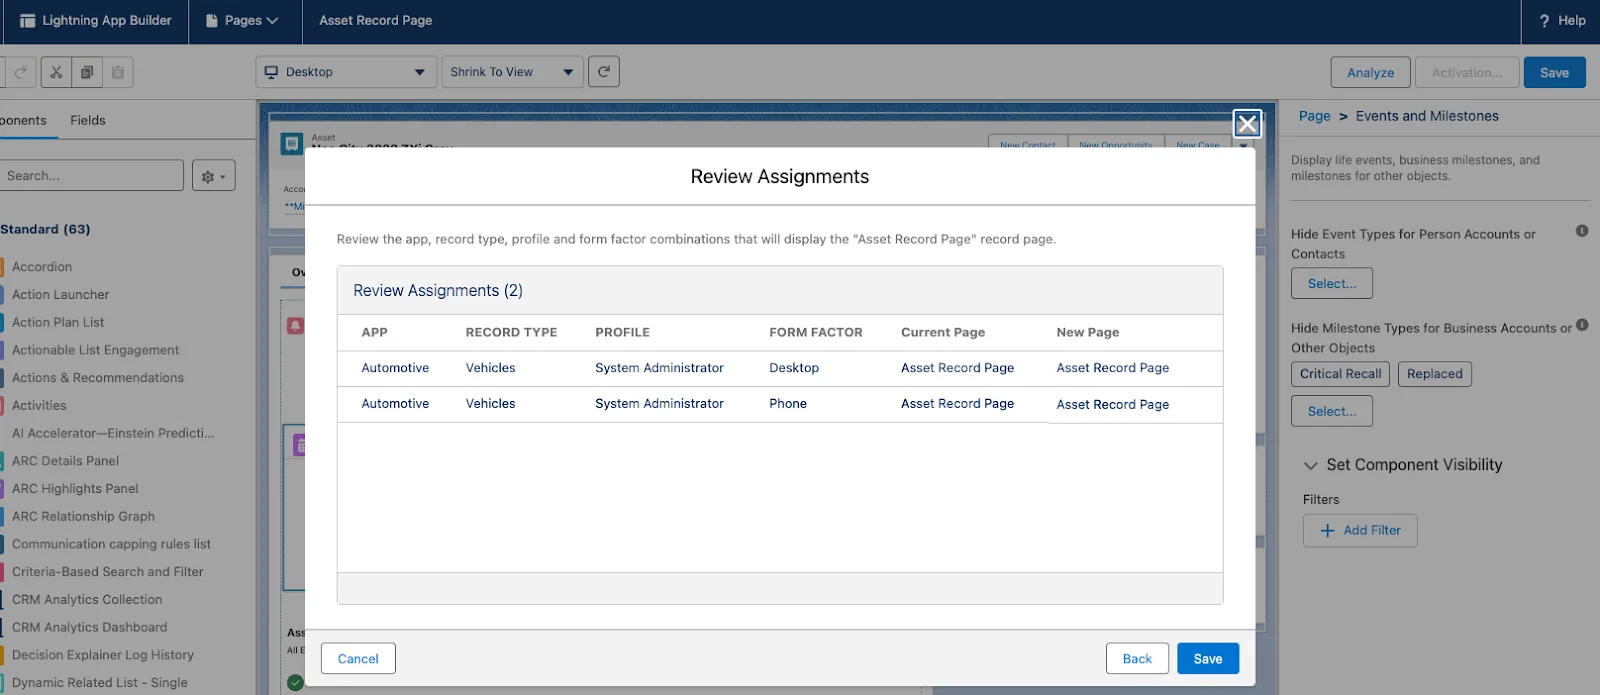Viewport: 1600px width, 695px height.
Task: Click the Standard (63) section header
Action: (45, 229)
